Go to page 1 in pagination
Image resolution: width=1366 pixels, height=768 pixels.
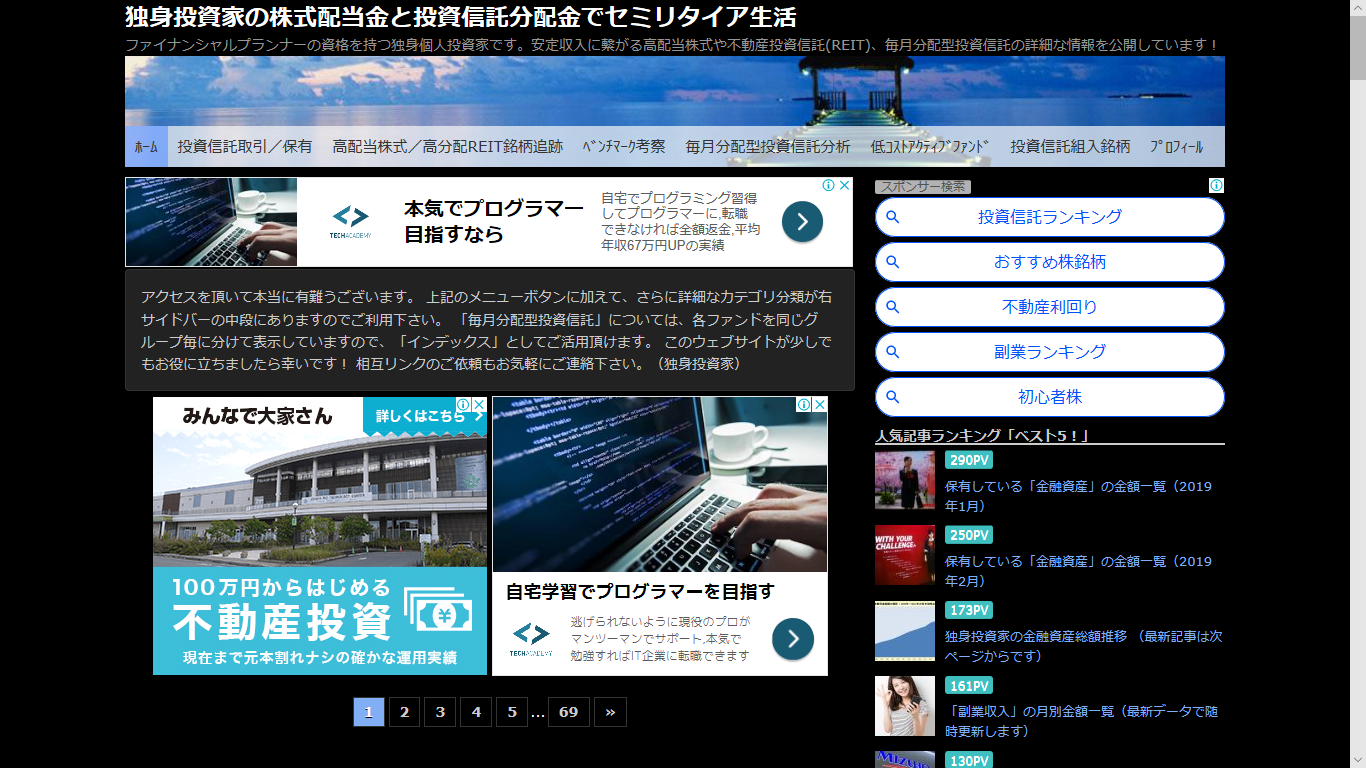(x=368, y=712)
